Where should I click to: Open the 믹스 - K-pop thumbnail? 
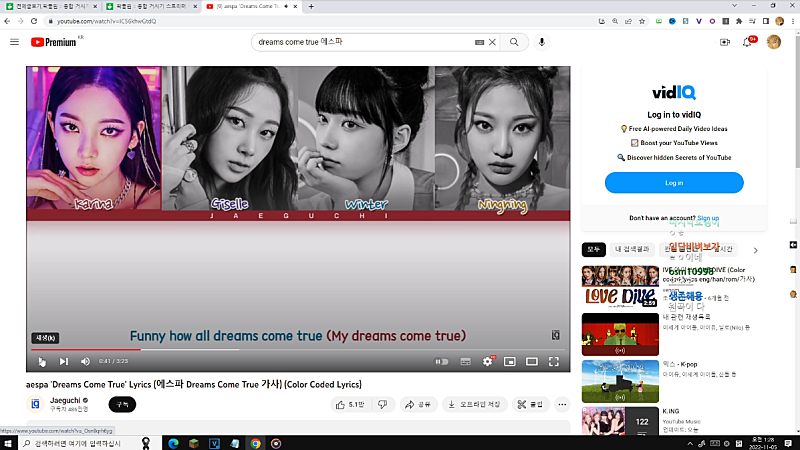click(x=620, y=381)
